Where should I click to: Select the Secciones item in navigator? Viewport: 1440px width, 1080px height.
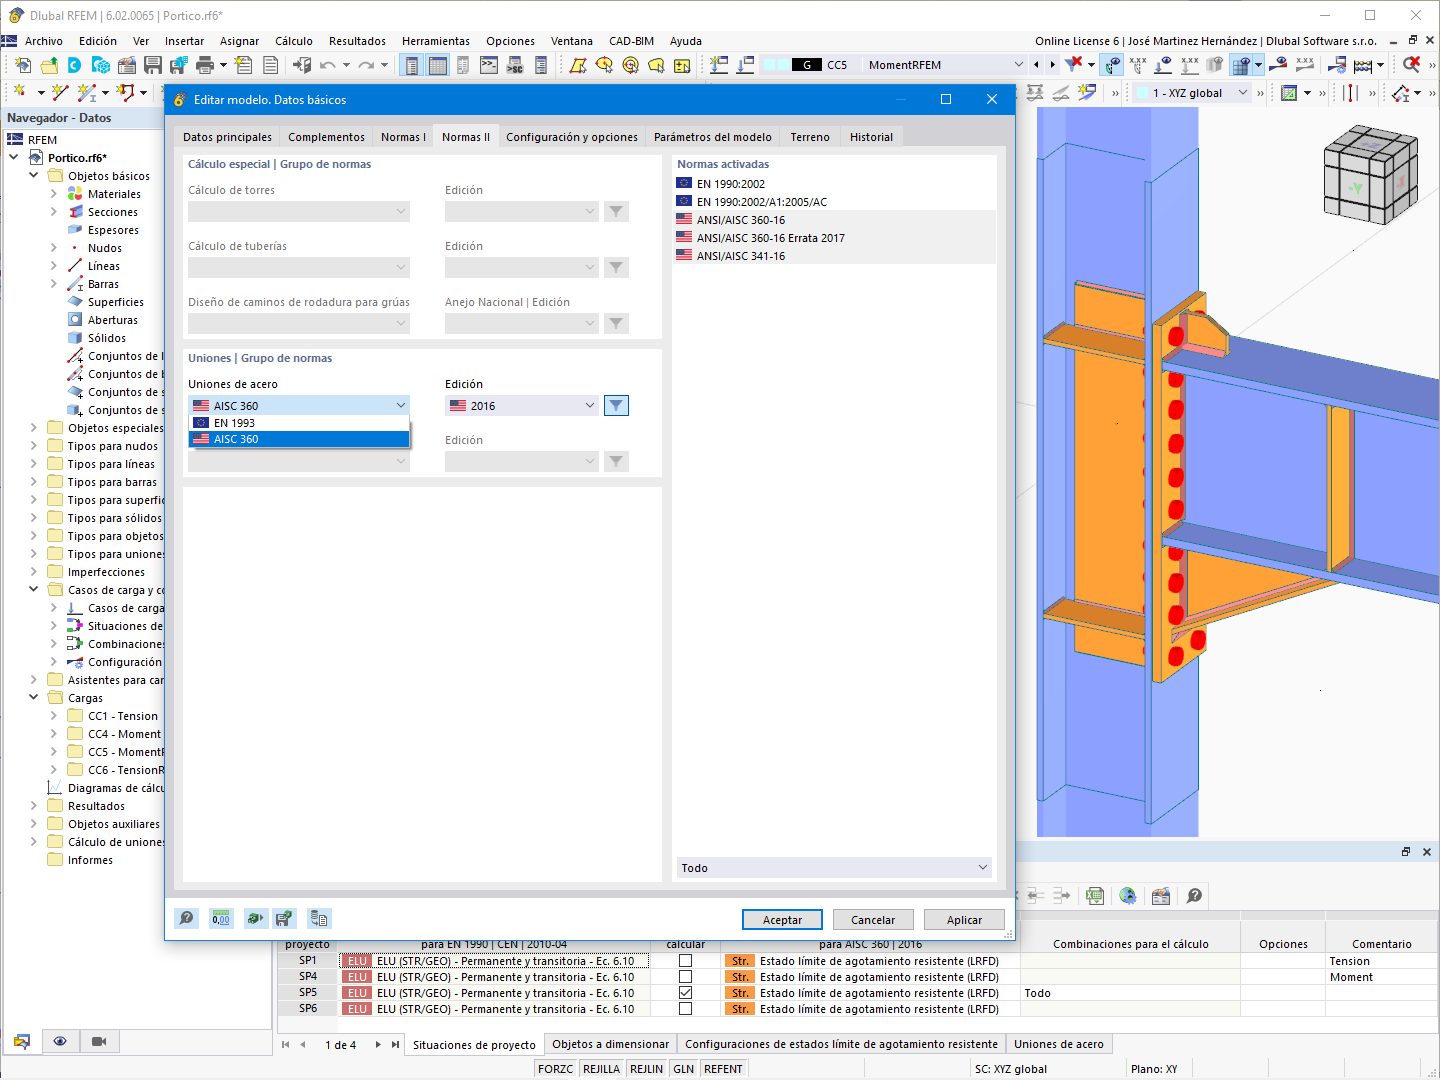tap(113, 212)
